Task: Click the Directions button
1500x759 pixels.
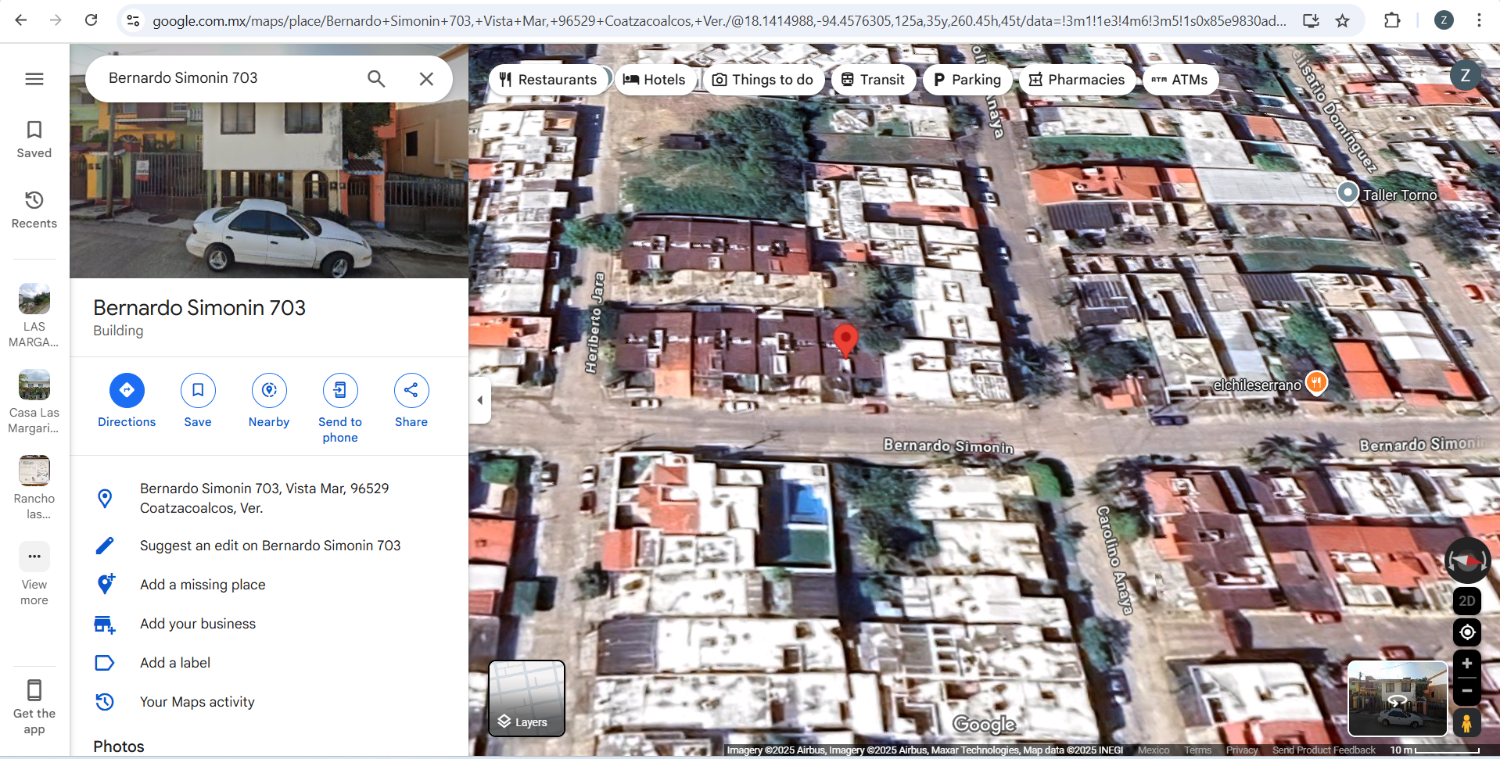Action: click(127, 401)
